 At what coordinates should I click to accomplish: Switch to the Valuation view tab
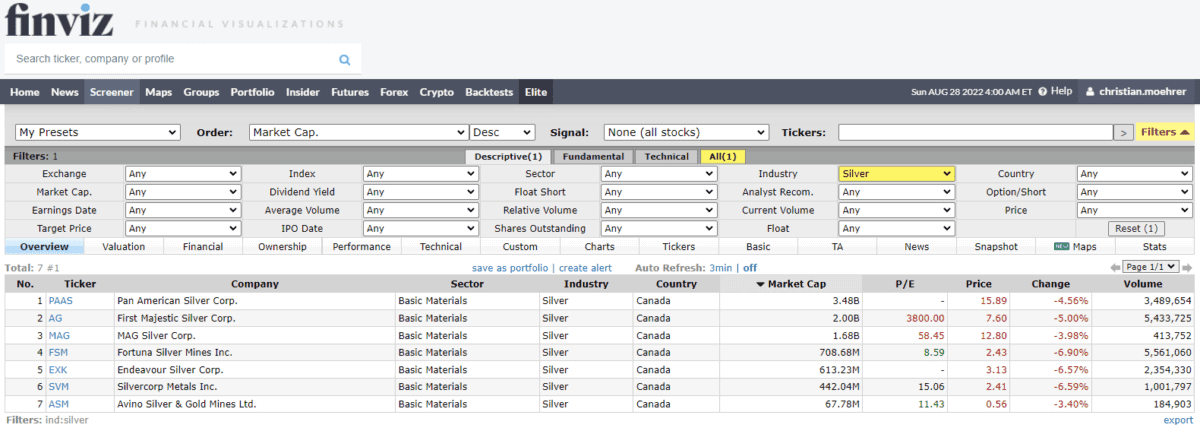124,246
